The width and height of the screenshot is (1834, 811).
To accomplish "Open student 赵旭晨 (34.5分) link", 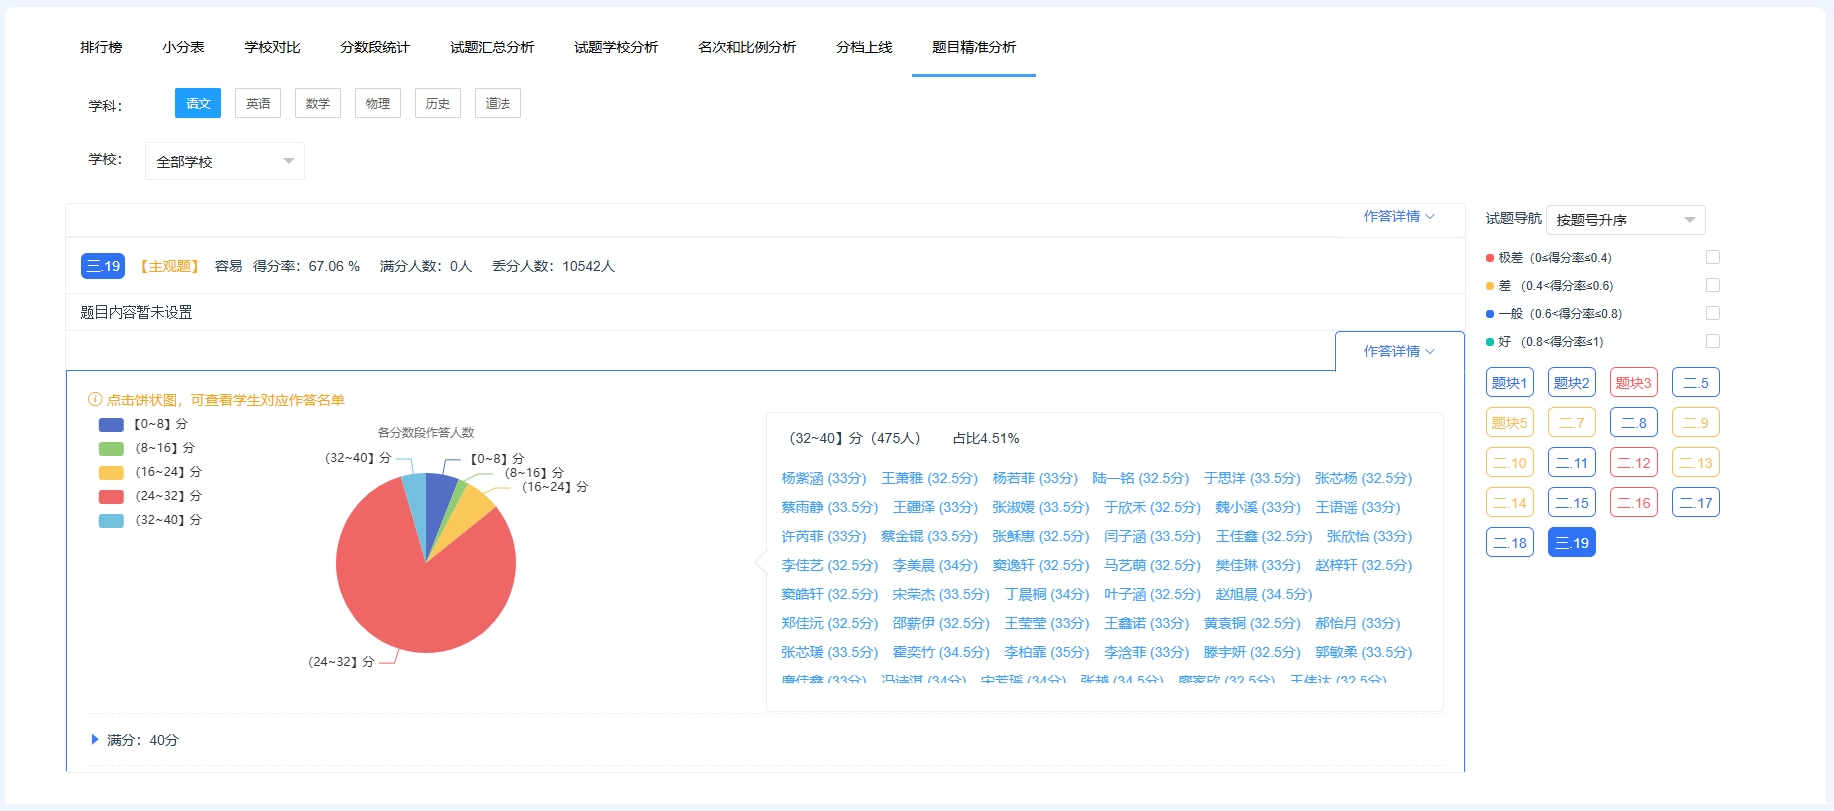I will tap(1263, 594).
